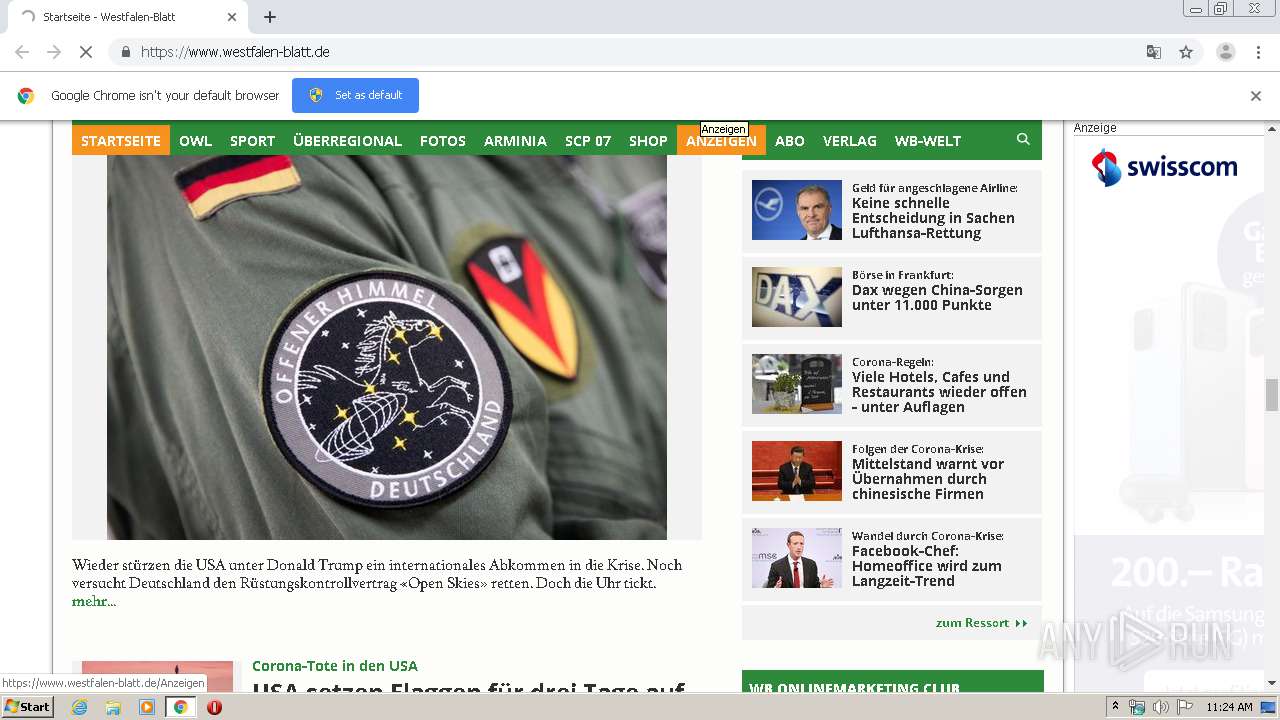
Task: Open the FOTOS navigation item
Action: click(443, 141)
